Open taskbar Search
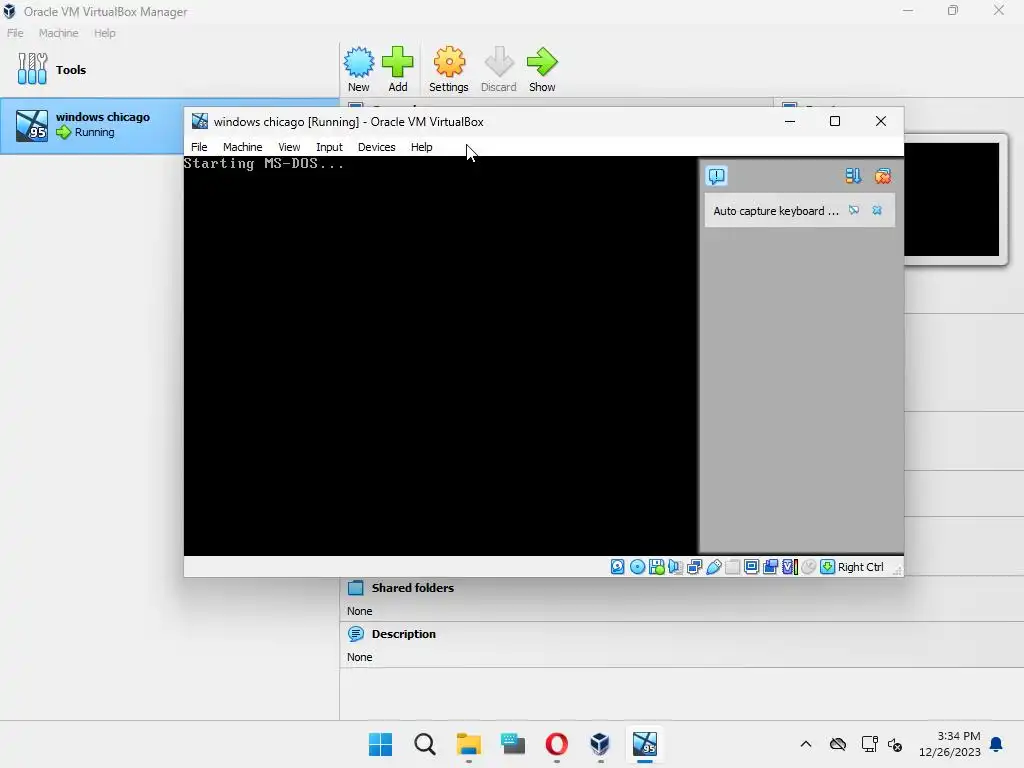Image resolution: width=1024 pixels, height=768 pixels. [424, 744]
